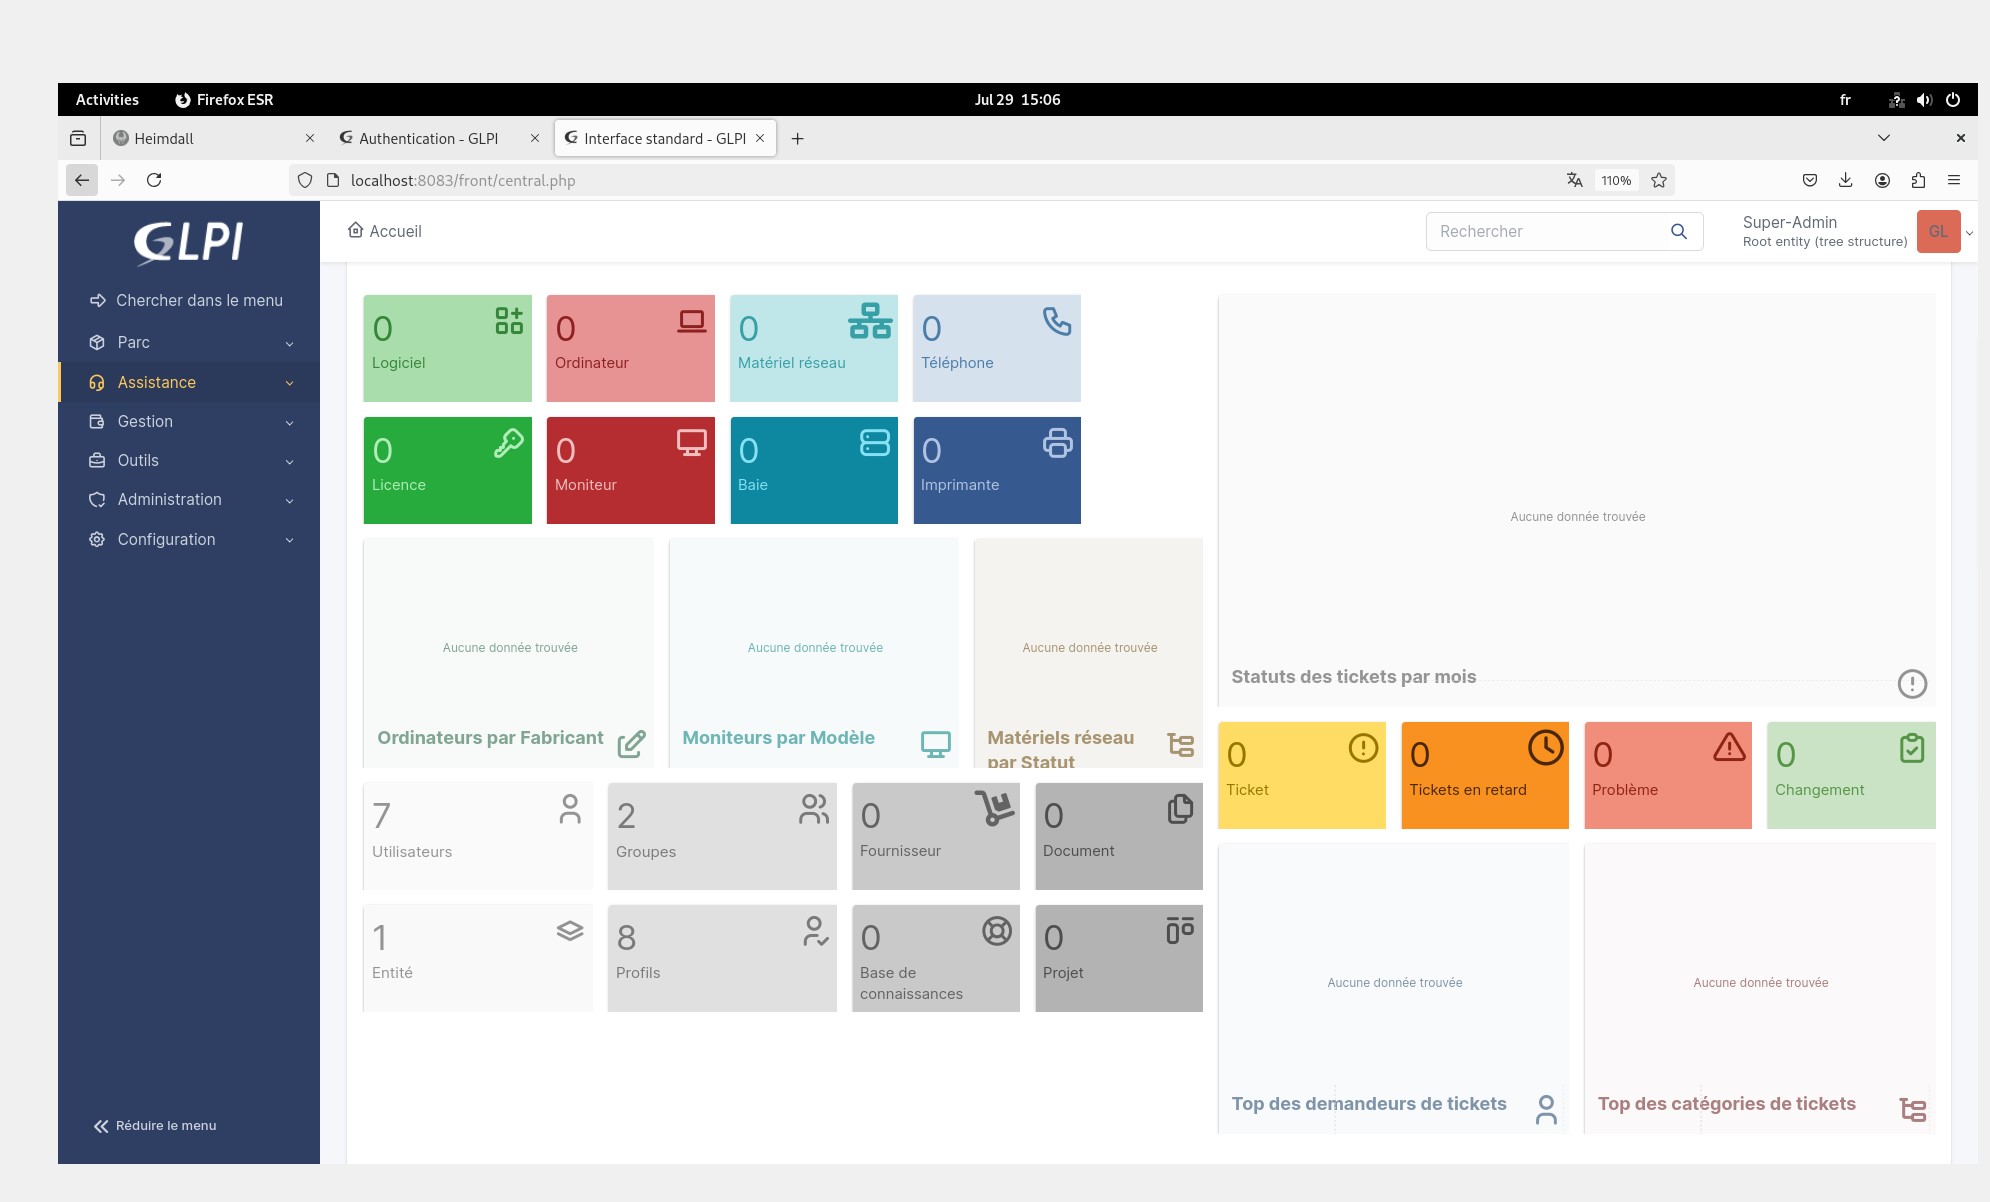Open the Super-Admin user dropdown
1990x1202 pixels.
(1938, 232)
